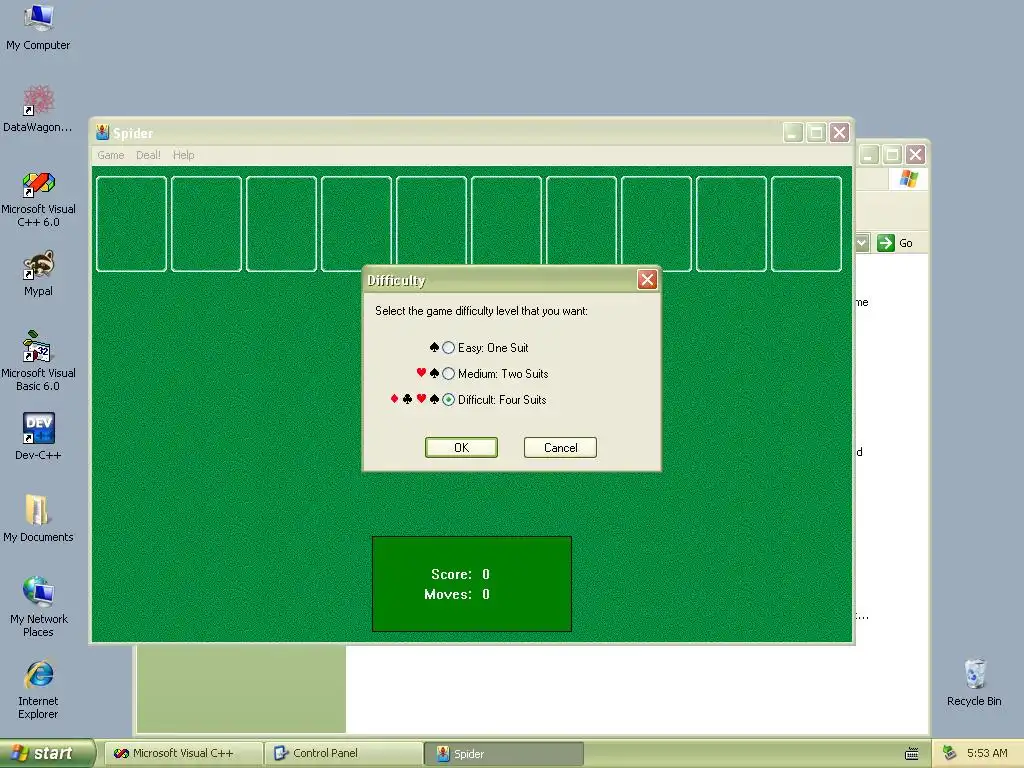Click the Score and Moves green box
The image size is (1024, 768).
[x=472, y=584]
